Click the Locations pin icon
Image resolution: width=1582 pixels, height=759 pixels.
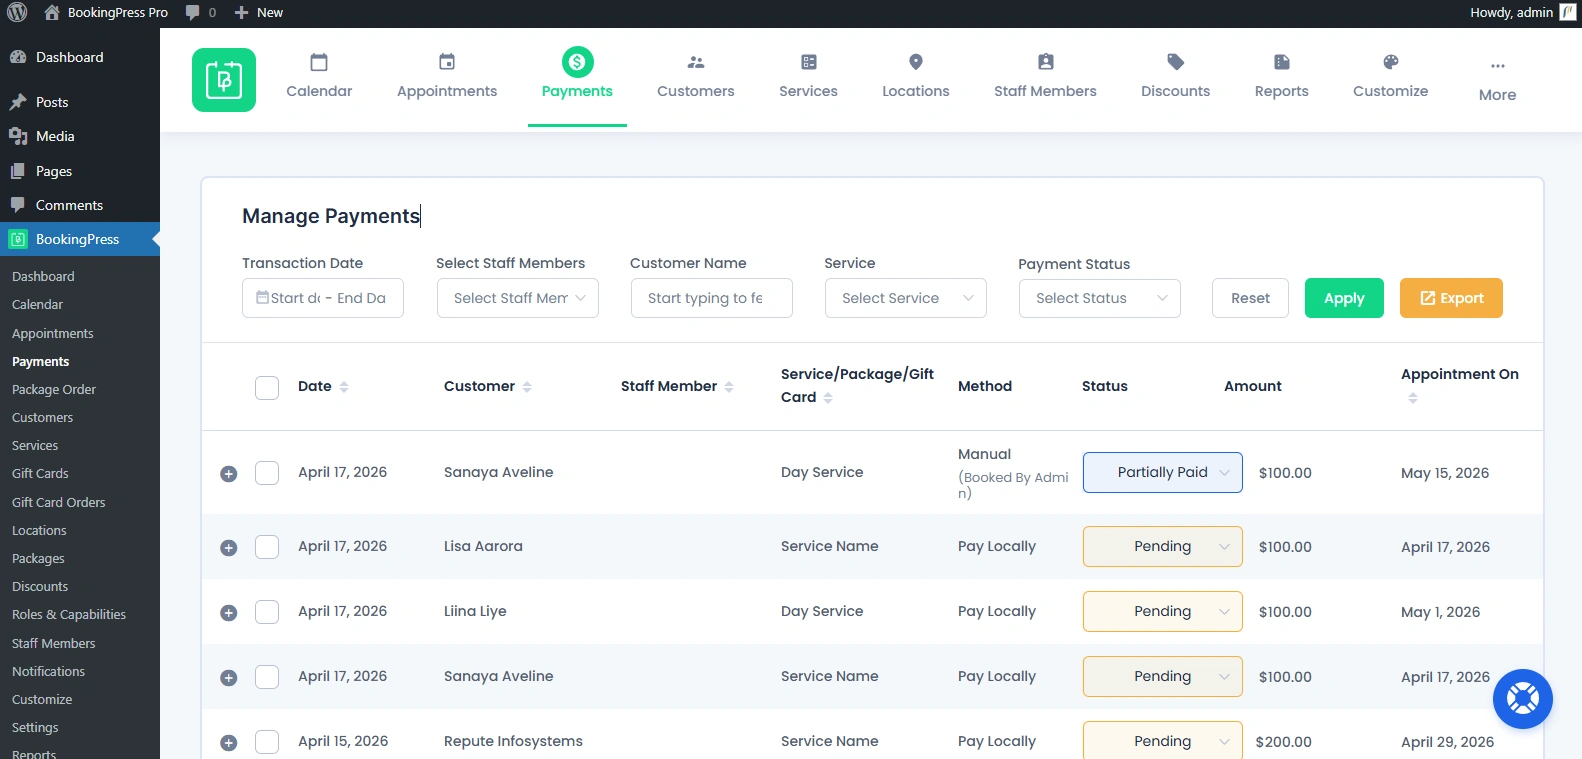[x=916, y=62]
